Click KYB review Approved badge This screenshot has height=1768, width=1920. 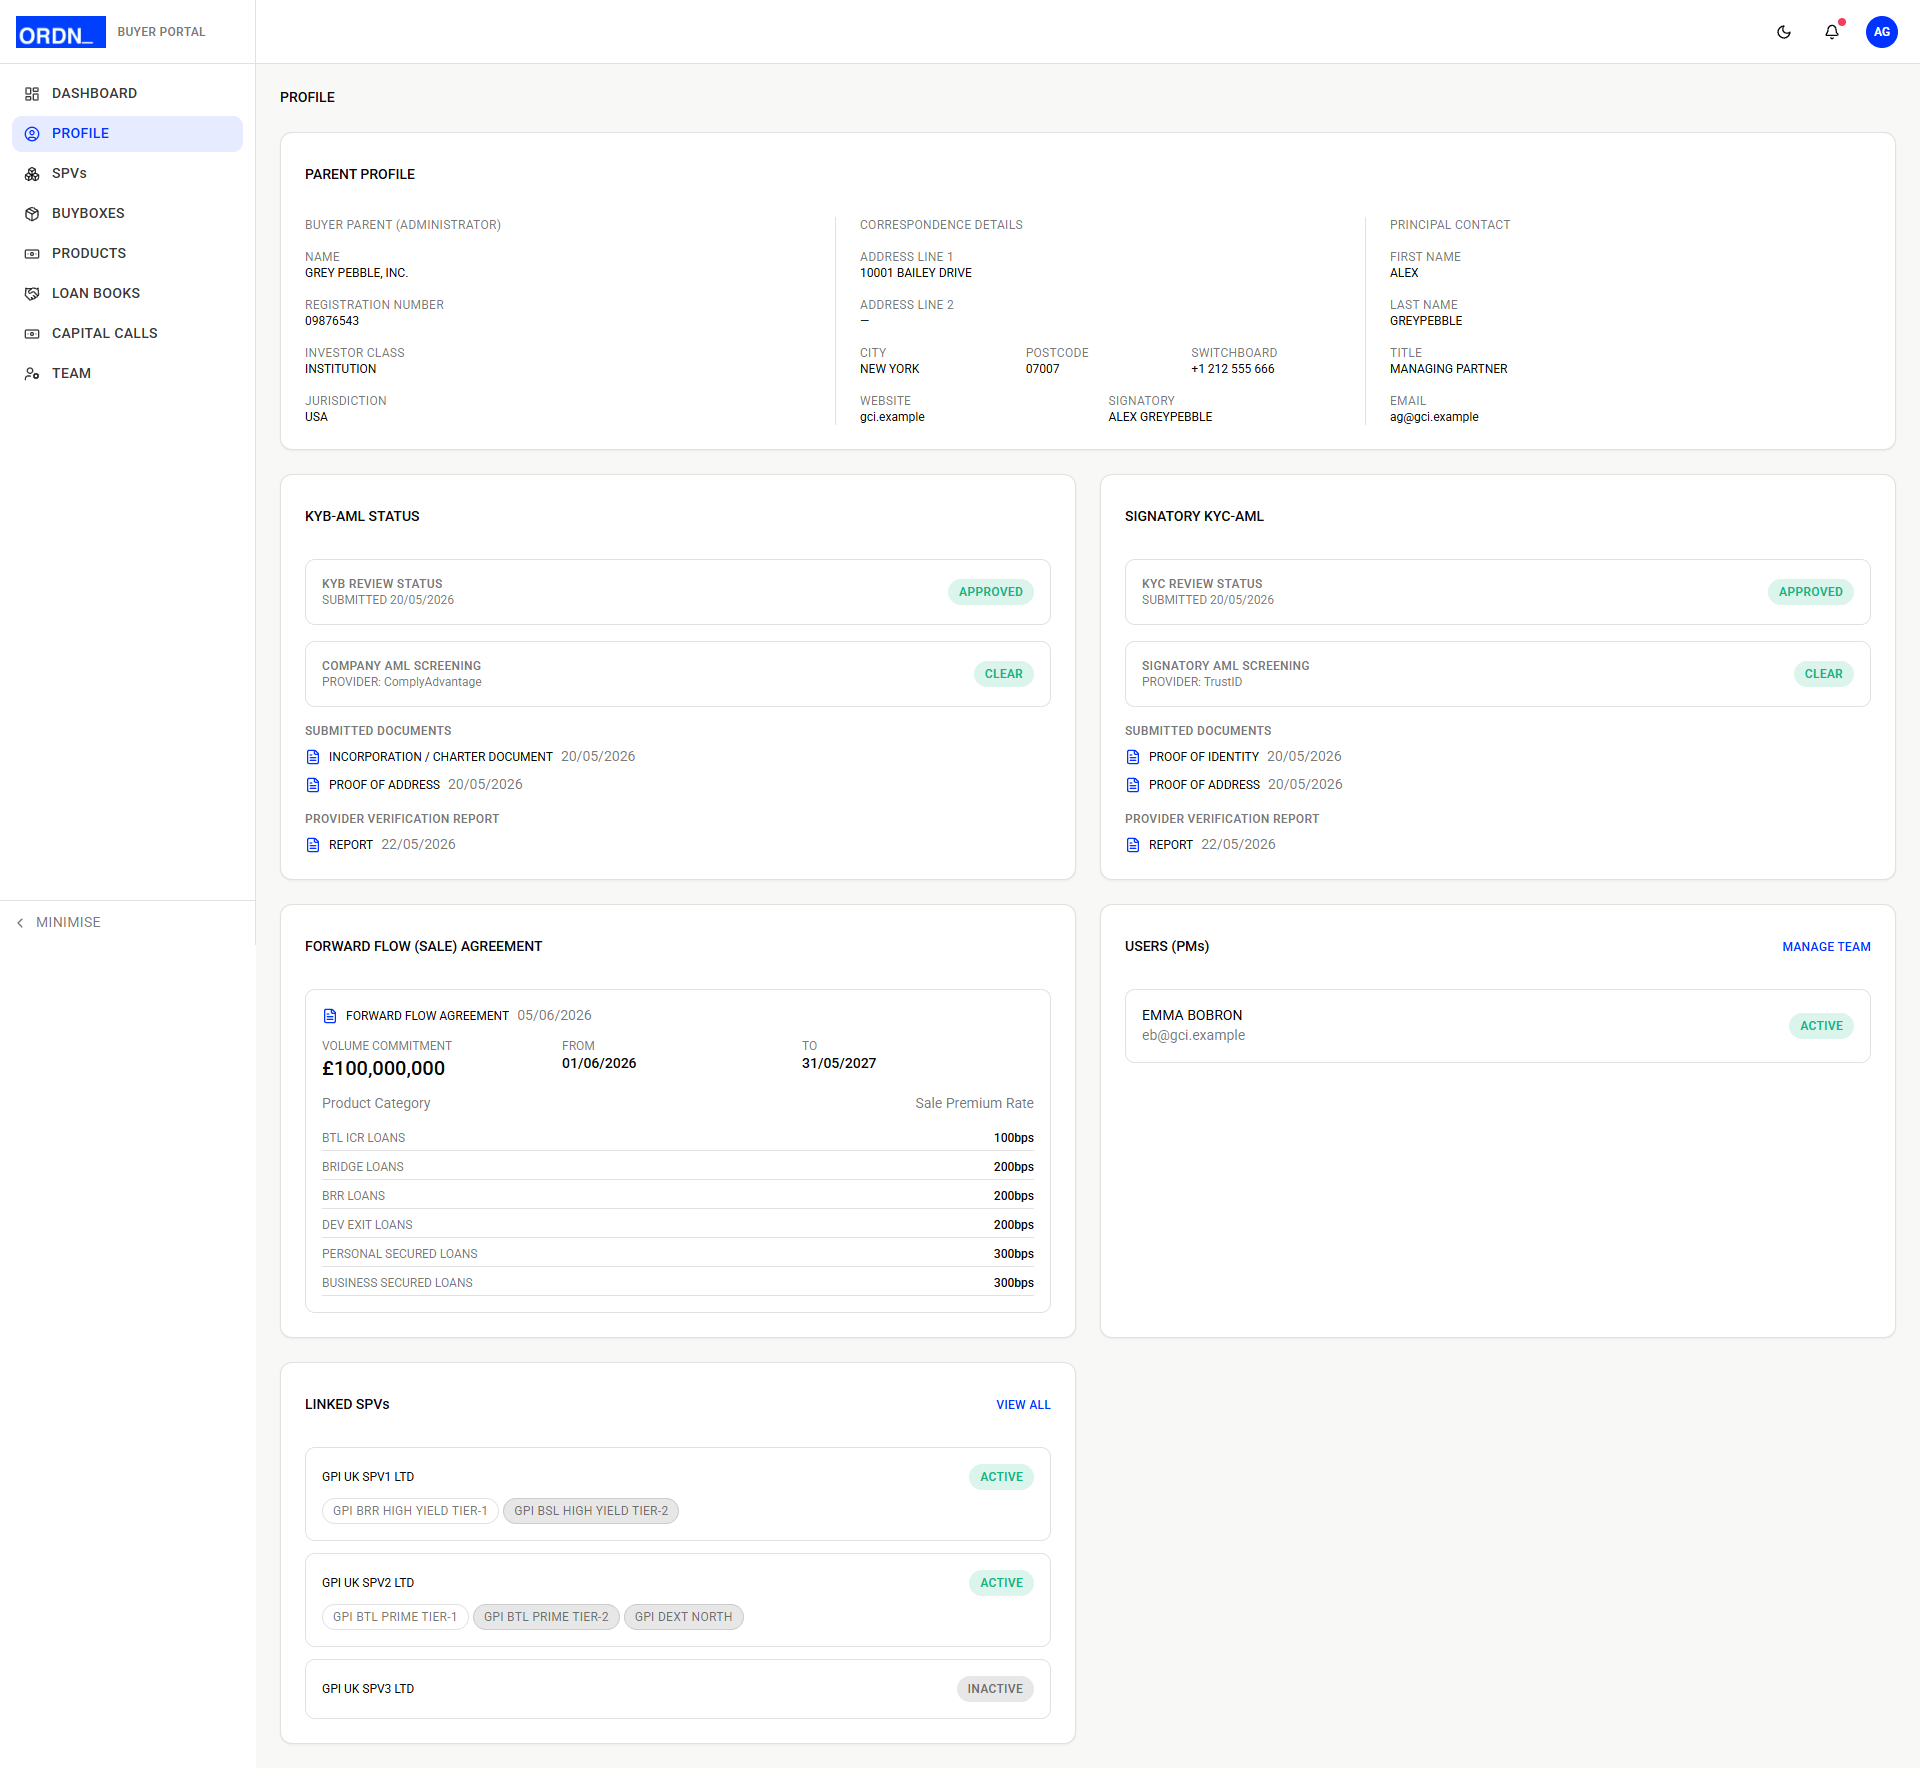coord(990,592)
